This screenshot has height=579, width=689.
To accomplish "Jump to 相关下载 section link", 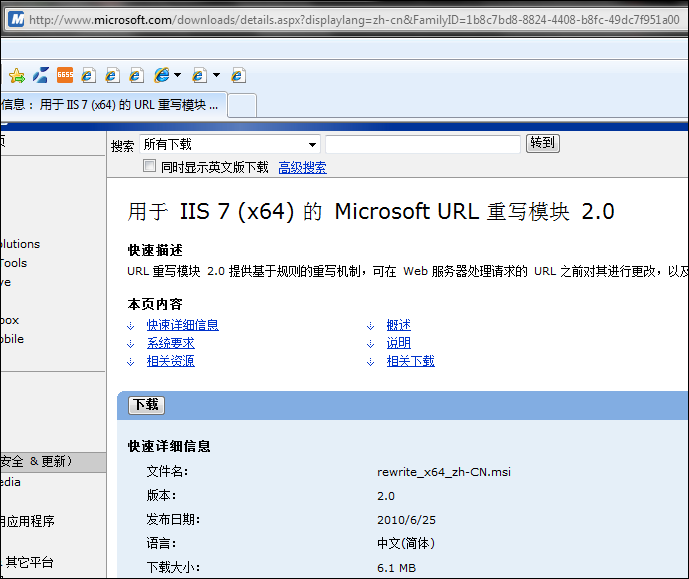I will pyautogui.click(x=410, y=361).
